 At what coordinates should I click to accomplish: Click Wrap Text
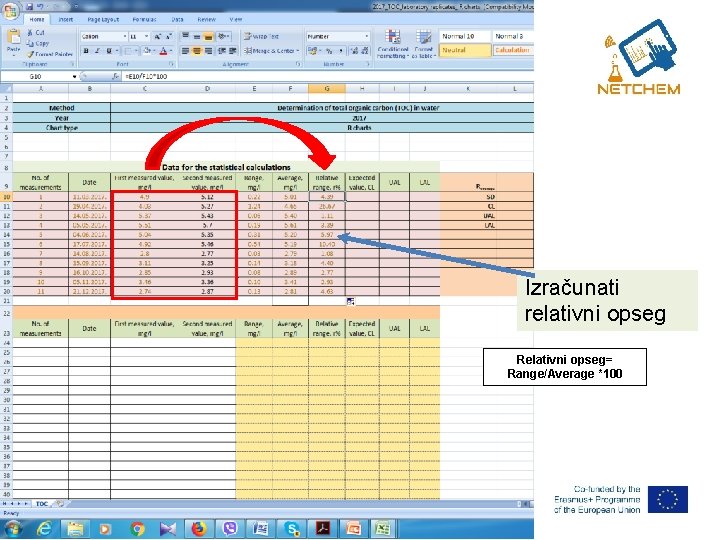click(261, 36)
